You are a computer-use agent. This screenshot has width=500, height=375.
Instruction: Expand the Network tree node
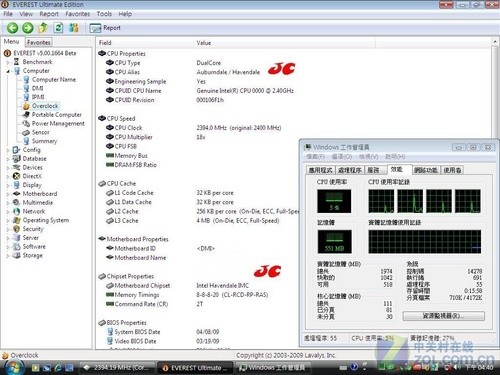pos(8,211)
